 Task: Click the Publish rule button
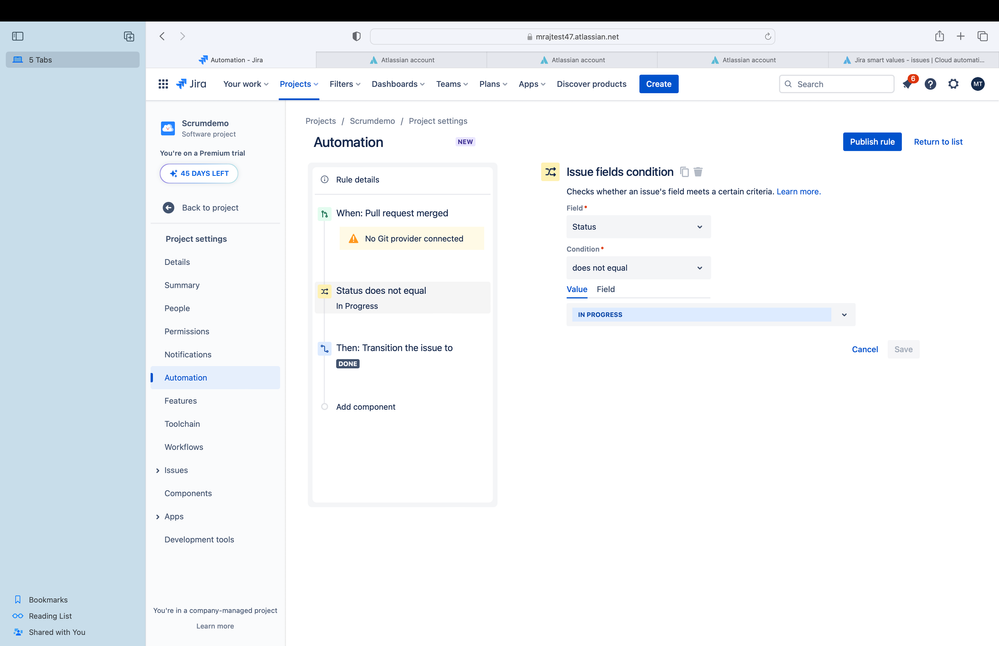point(872,141)
